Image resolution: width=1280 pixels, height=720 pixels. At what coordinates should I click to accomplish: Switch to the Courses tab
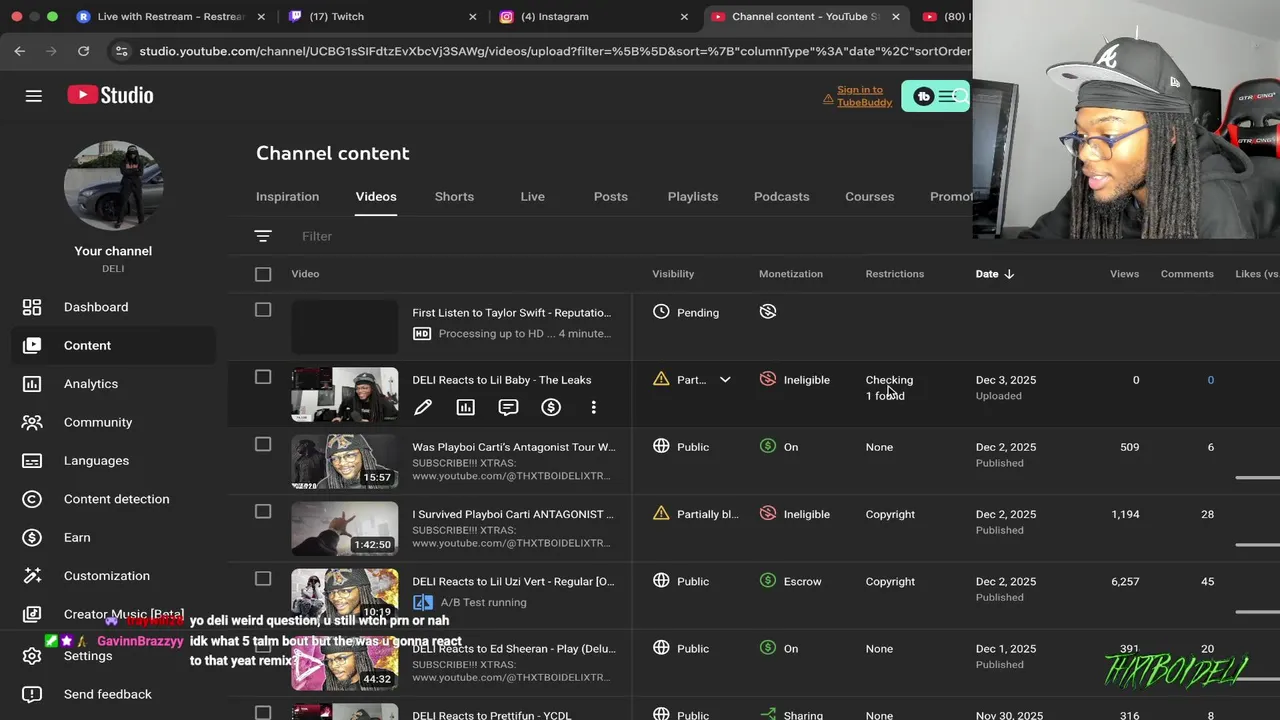pyautogui.click(x=869, y=197)
